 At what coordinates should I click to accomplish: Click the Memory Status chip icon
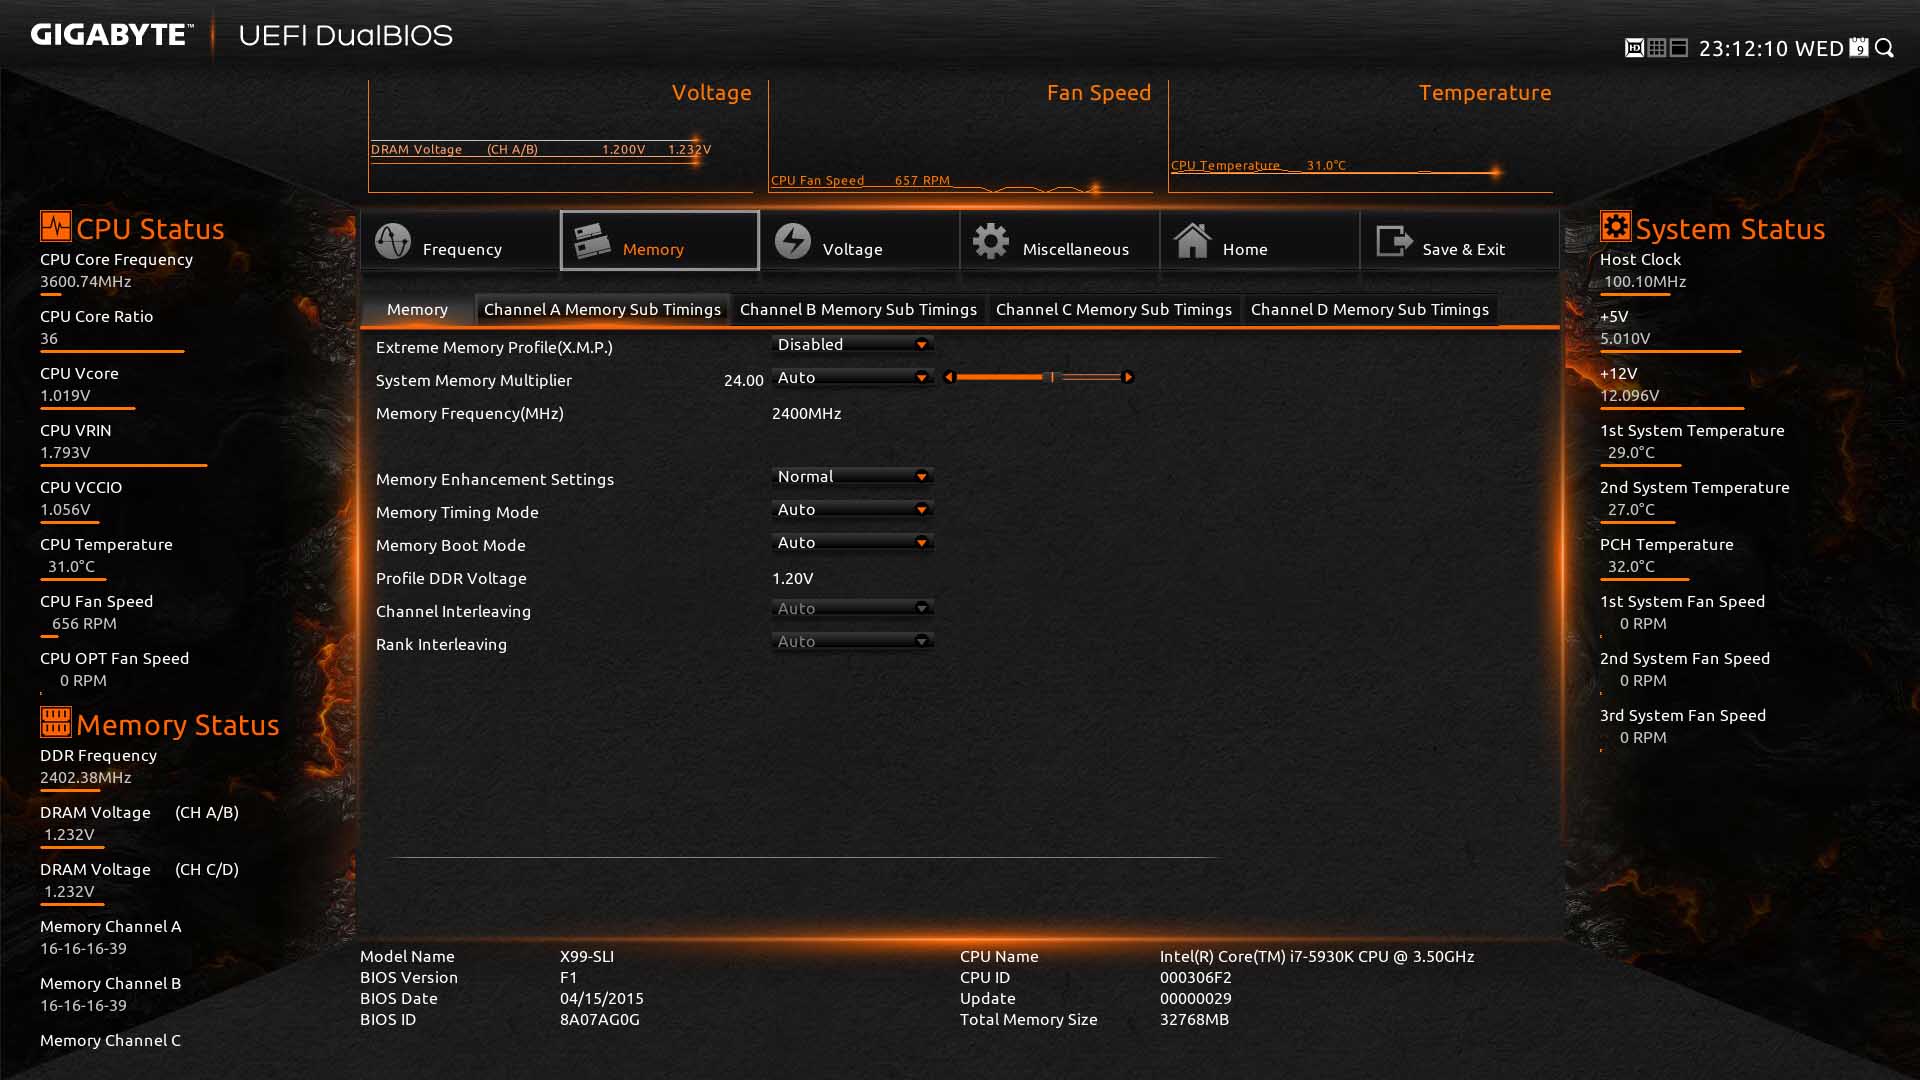55,721
